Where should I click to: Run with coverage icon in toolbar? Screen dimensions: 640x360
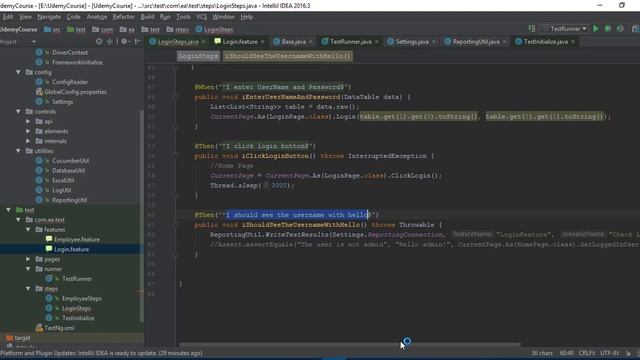point(620,29)
